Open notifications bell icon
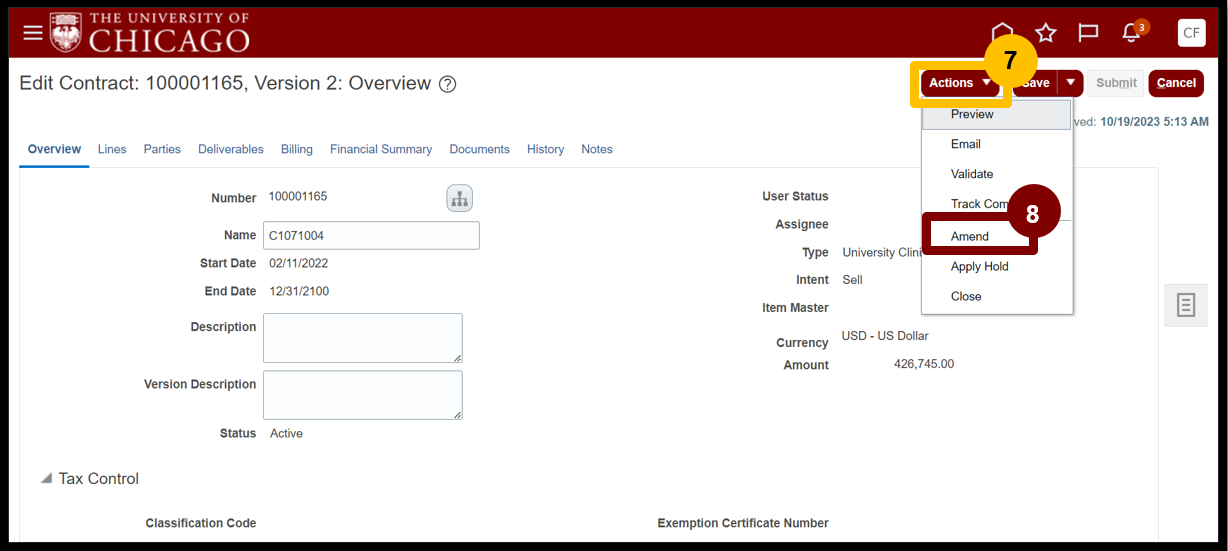 [1132, 32]
